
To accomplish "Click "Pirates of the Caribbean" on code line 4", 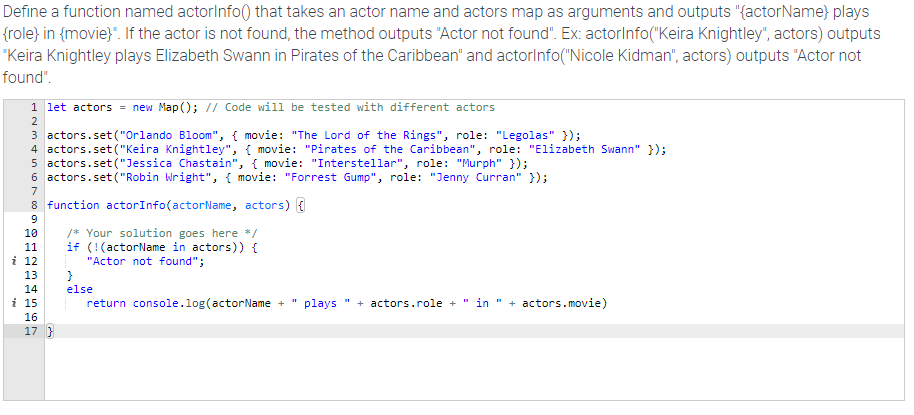I will 389,149.
